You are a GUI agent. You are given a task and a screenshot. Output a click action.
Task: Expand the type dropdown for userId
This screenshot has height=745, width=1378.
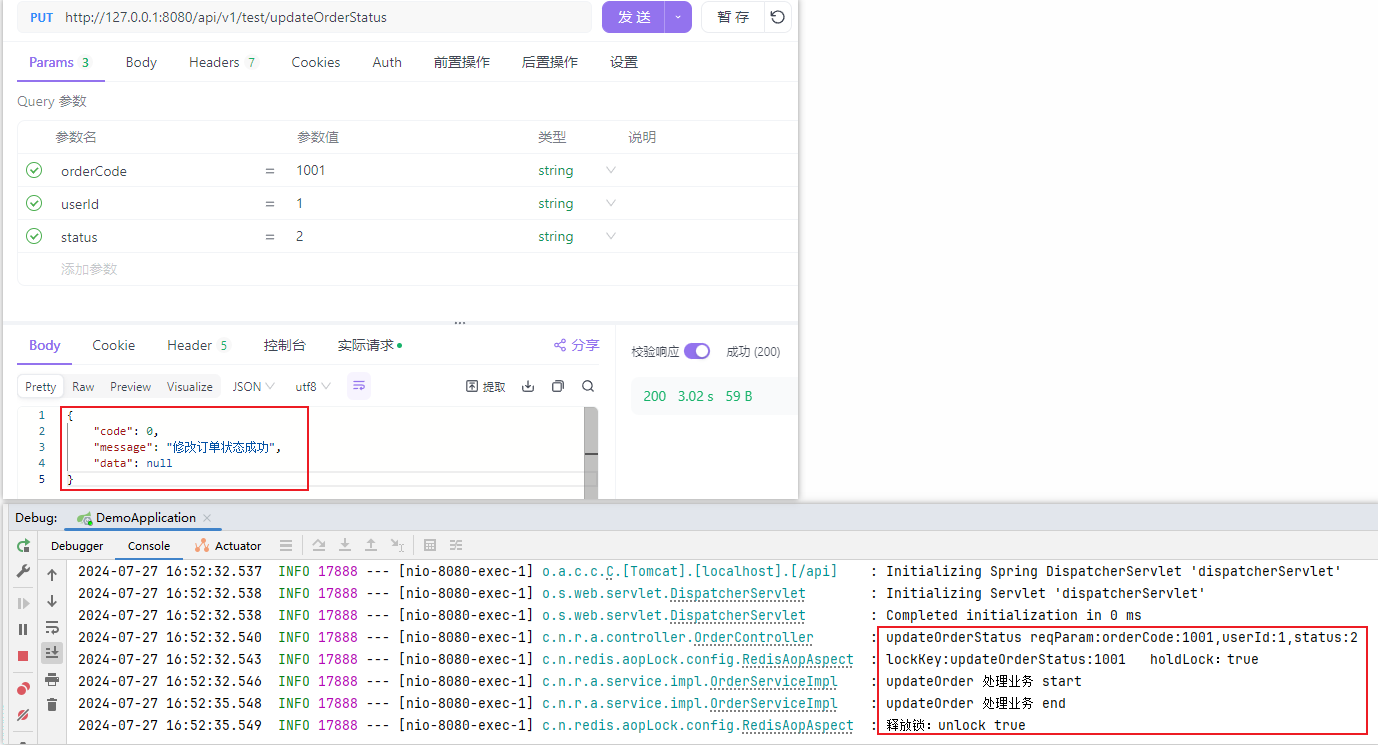click(611, 203)
